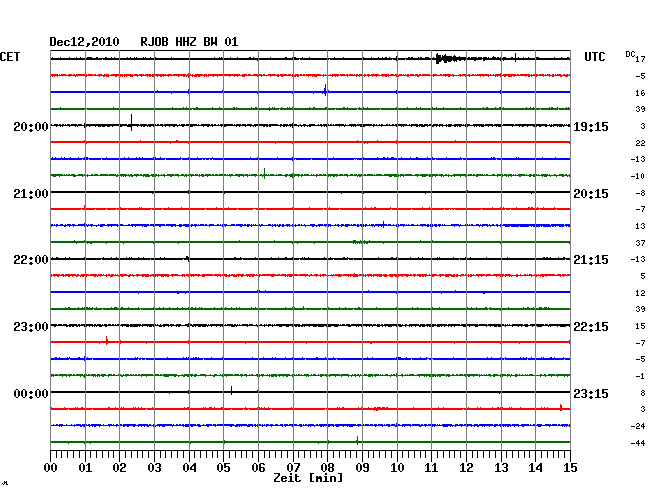The width and height of the screenshot is (650, 494).
Task: Select DC value 12
Action: pos(640,293)
